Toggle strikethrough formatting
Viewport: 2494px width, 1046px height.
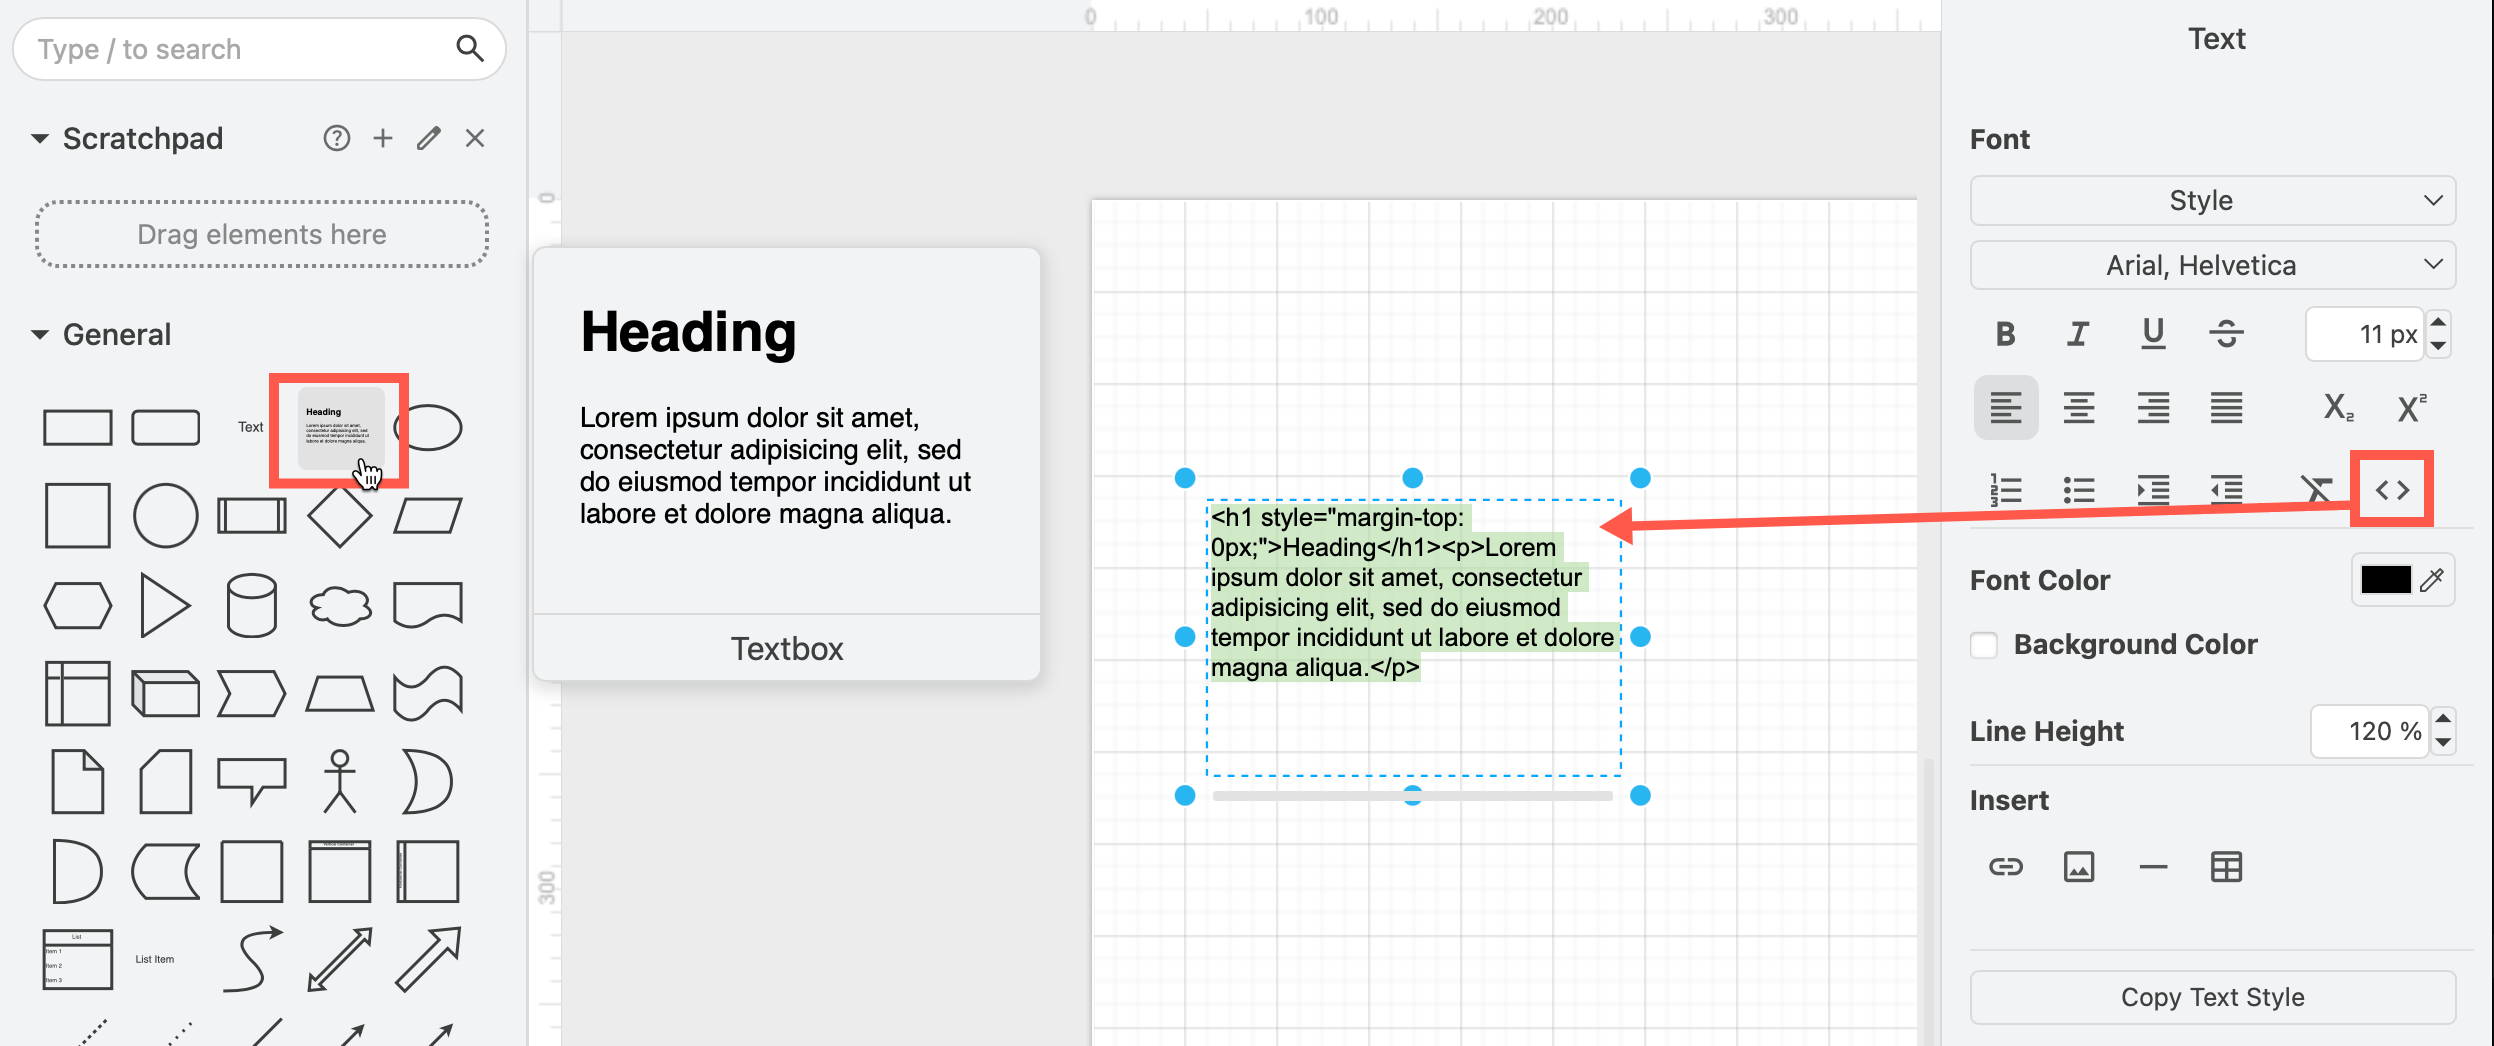point(2226,334)
